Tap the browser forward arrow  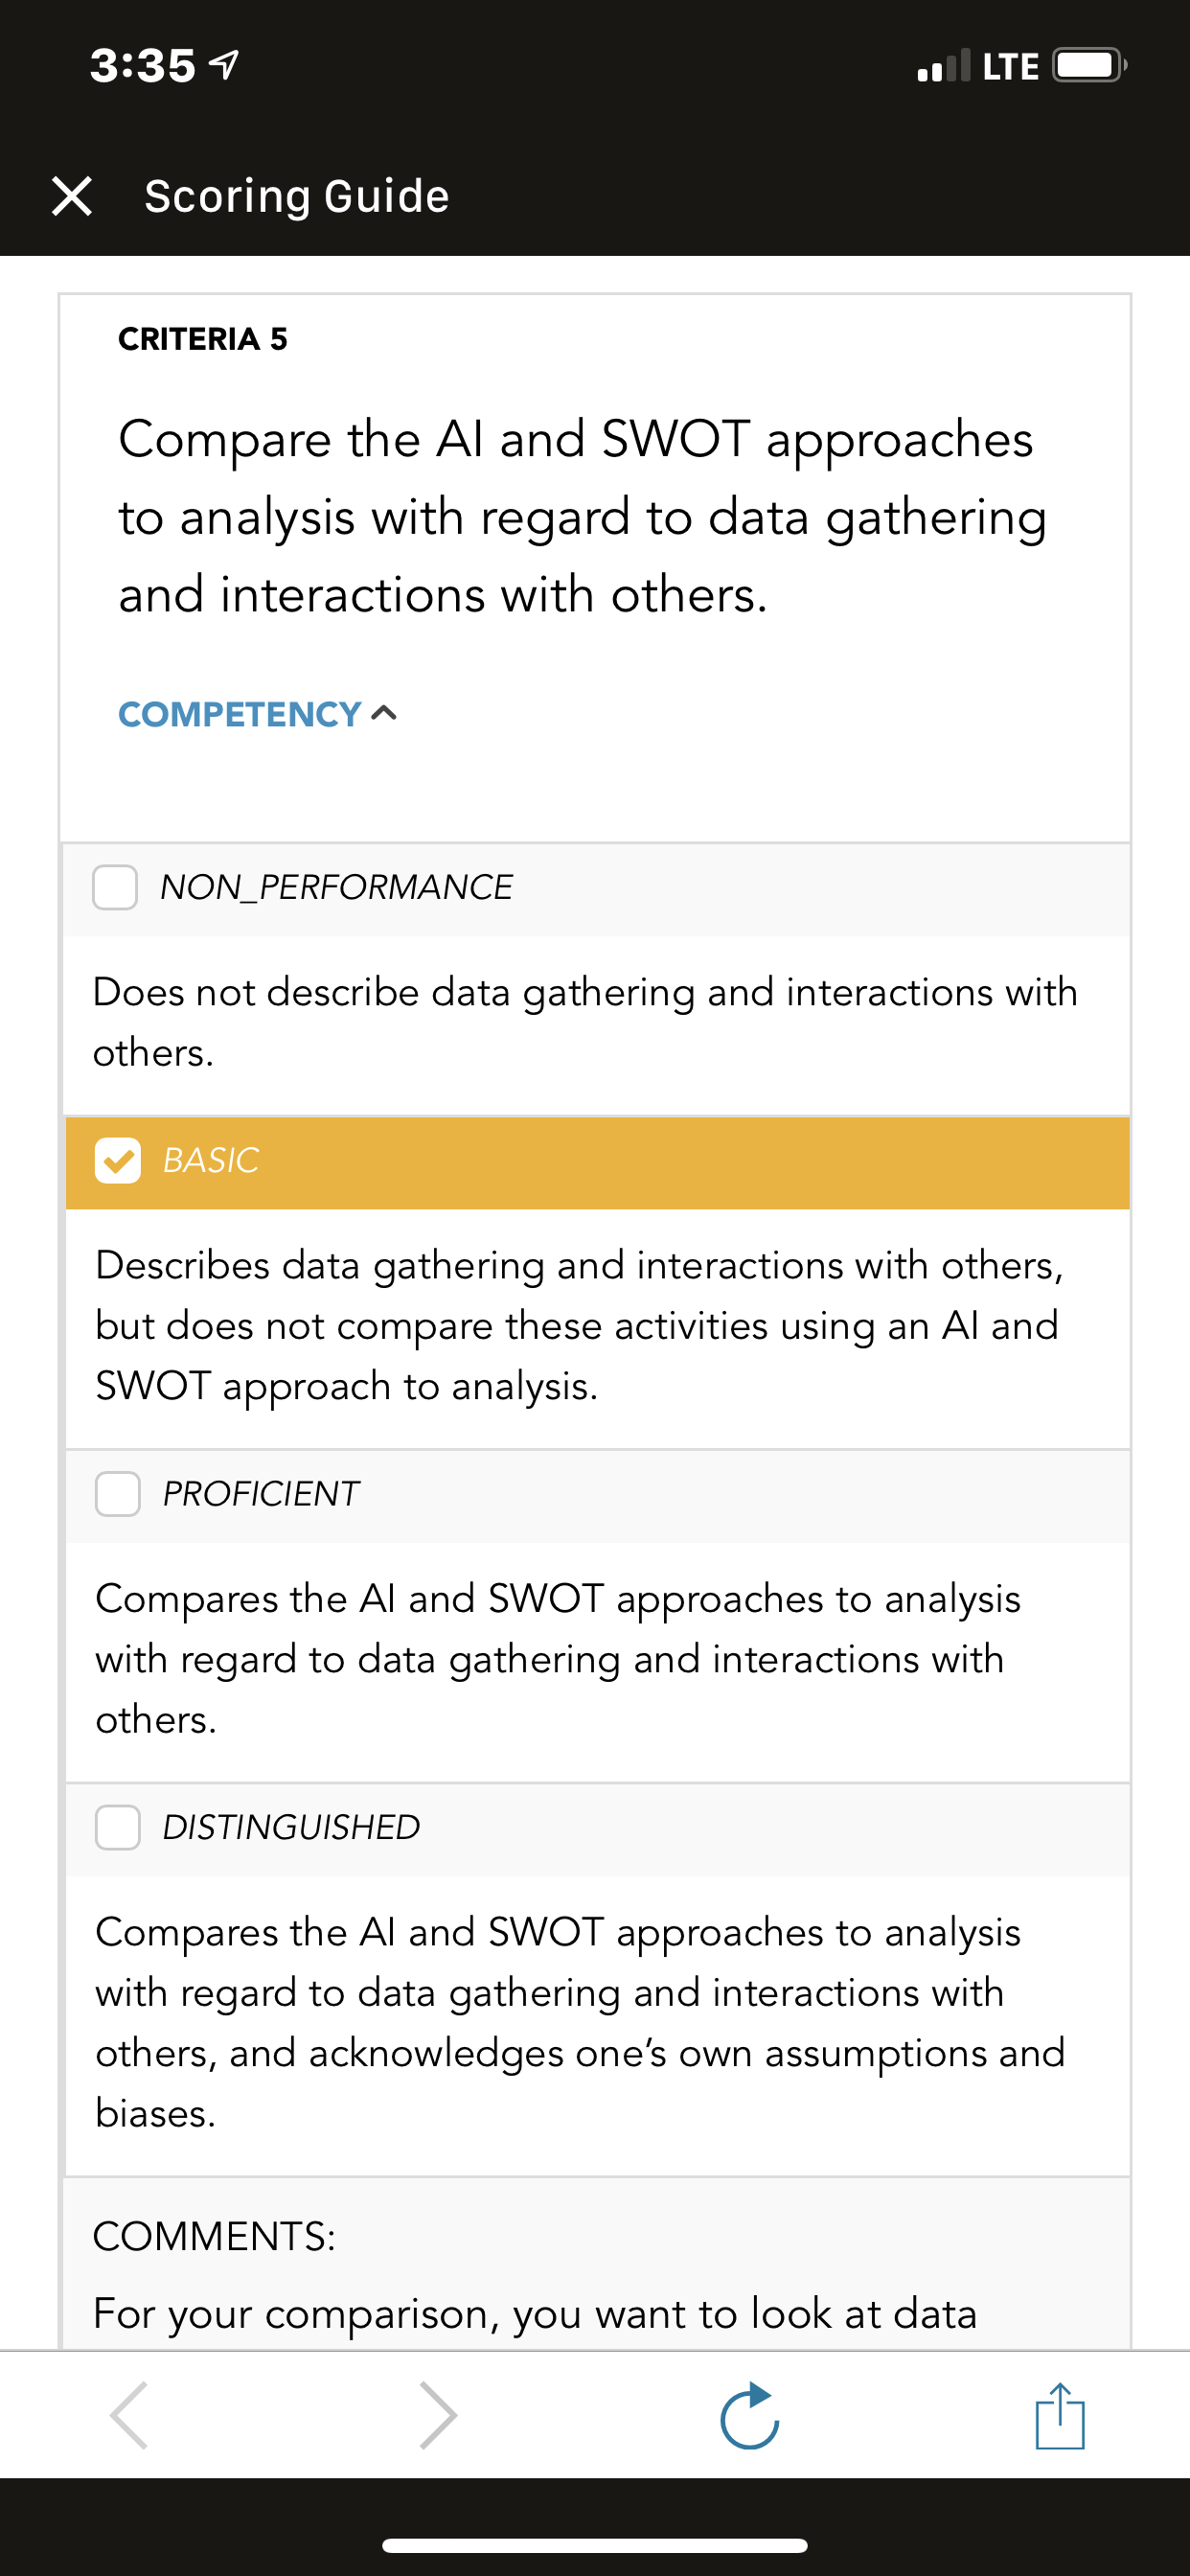coord(438,2415)
